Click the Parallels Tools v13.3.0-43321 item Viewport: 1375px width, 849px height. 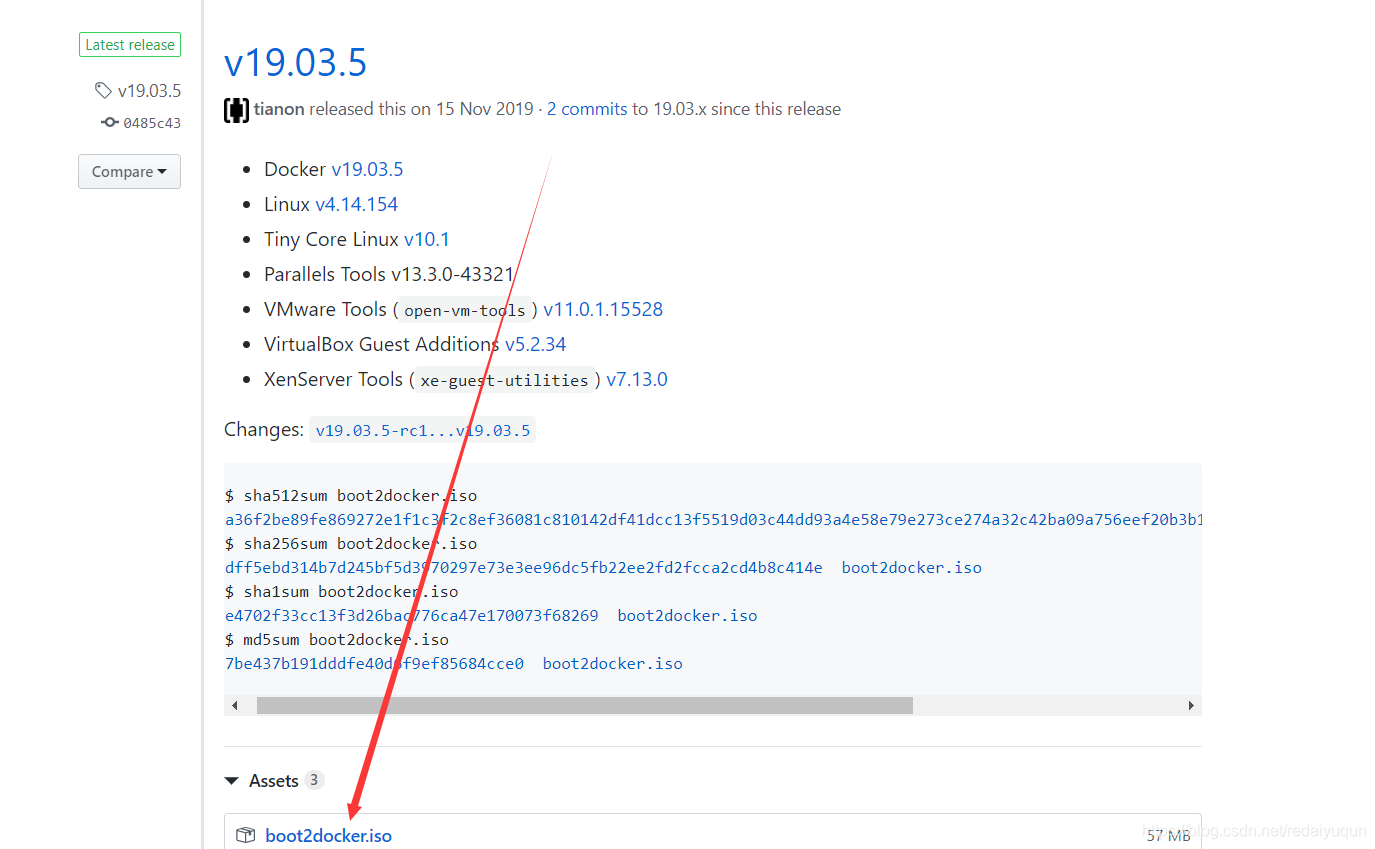coord(389,274)
